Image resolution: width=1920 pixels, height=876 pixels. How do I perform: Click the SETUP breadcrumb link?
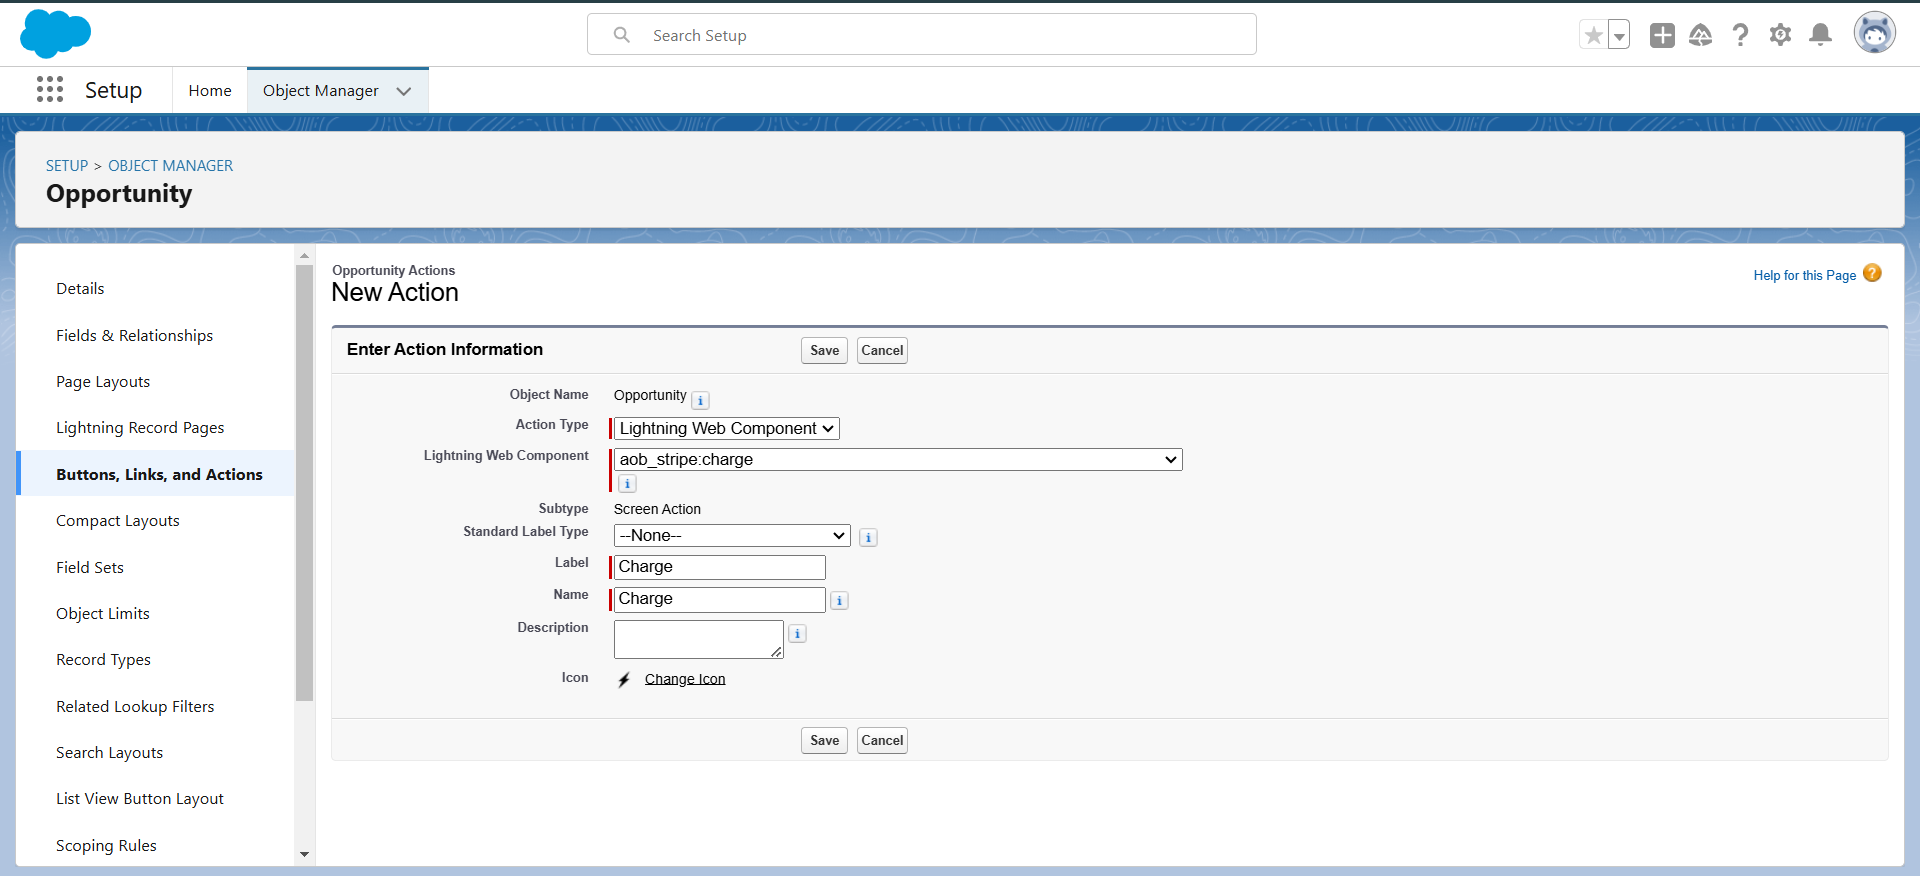click(x=67, y=165)
